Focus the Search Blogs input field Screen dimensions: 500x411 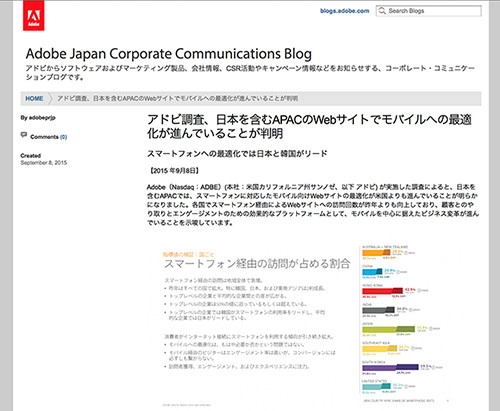click(429, 11)
